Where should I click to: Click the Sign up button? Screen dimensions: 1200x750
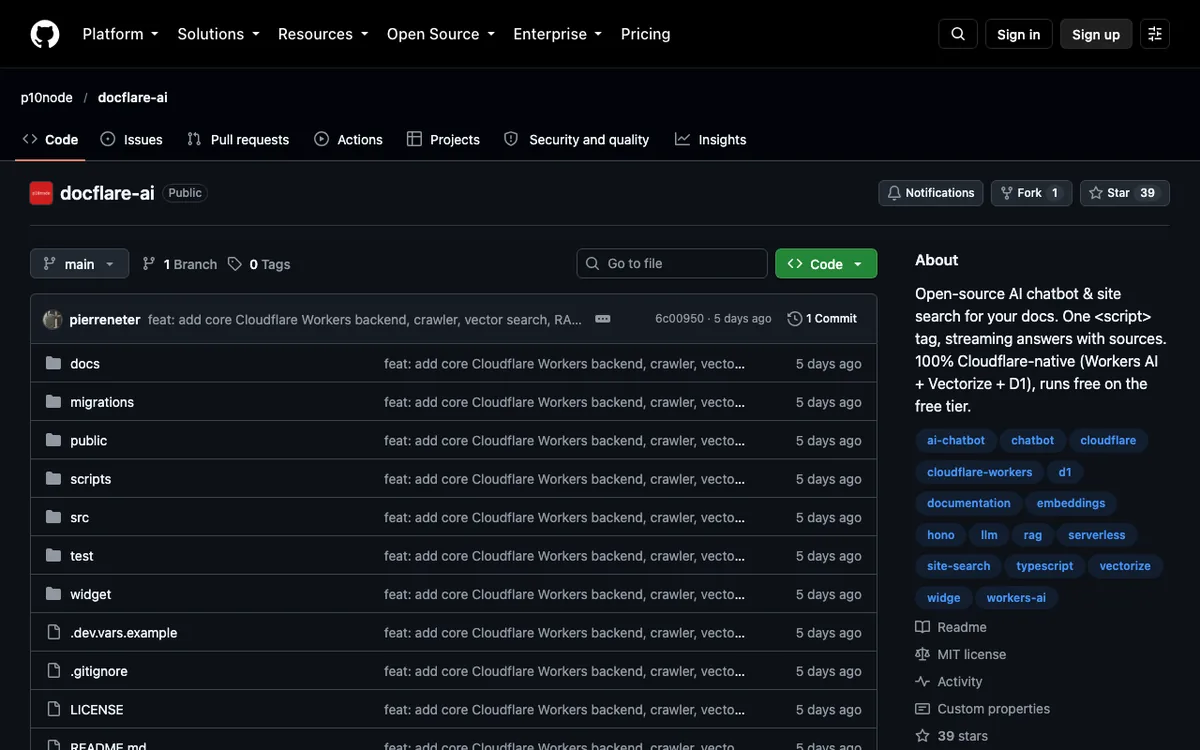[1096, 34]
